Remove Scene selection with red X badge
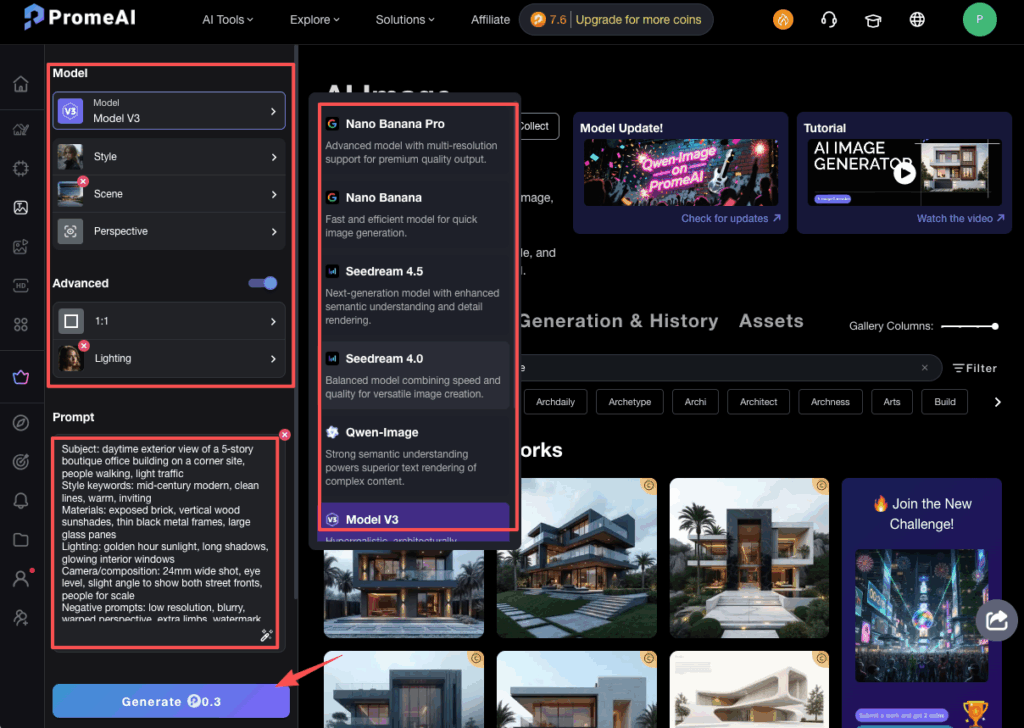The height and width of the screenshot is (728, 1024). click(x=83, y=182)
